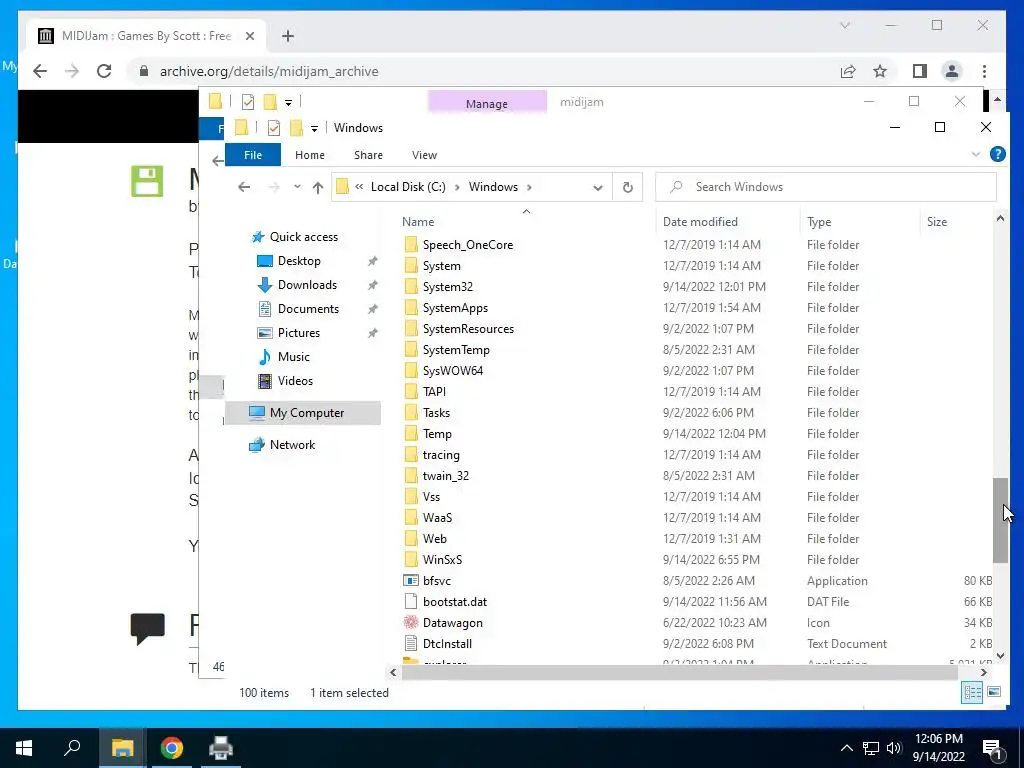The height and width of the screenshot is (768, 1024).
Task: Click the pin icon next to Desktop
Action: pos(372,261)
